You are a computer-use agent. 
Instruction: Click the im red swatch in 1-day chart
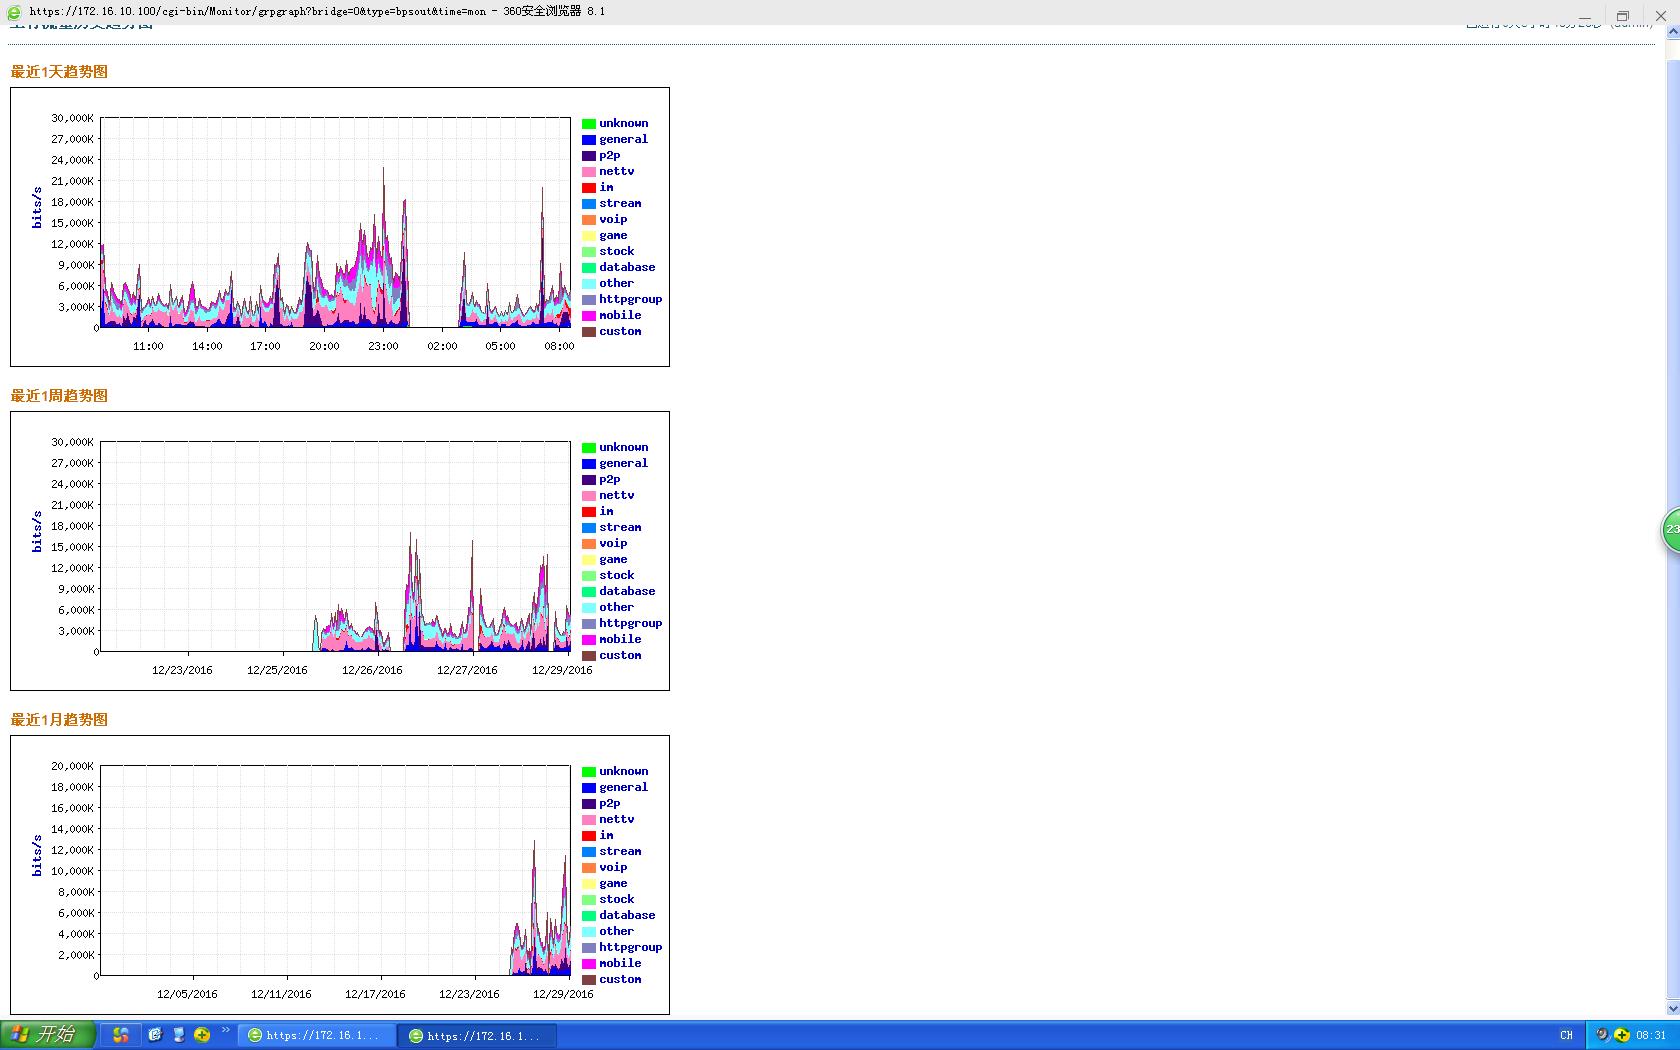(x=589, y=188)
